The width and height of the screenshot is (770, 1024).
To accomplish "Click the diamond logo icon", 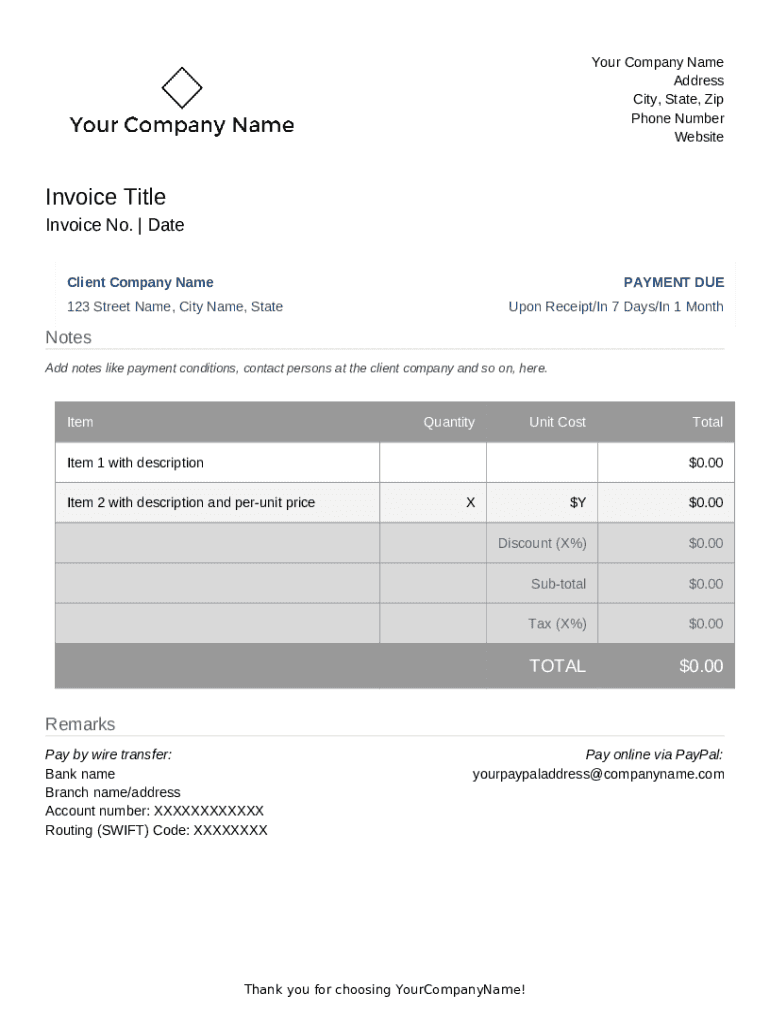I will [182, 88].
